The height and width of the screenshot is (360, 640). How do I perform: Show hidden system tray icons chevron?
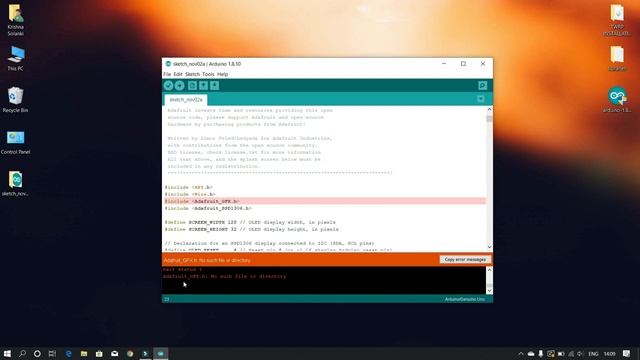pyautogui.click(x=520, y=354)
